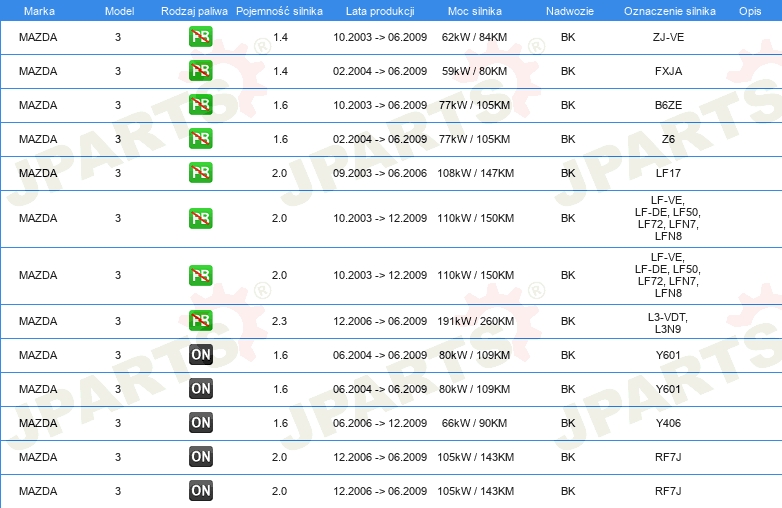Select production years in the Z6 row
Screen dimensions: 782x508
[380, 139]
